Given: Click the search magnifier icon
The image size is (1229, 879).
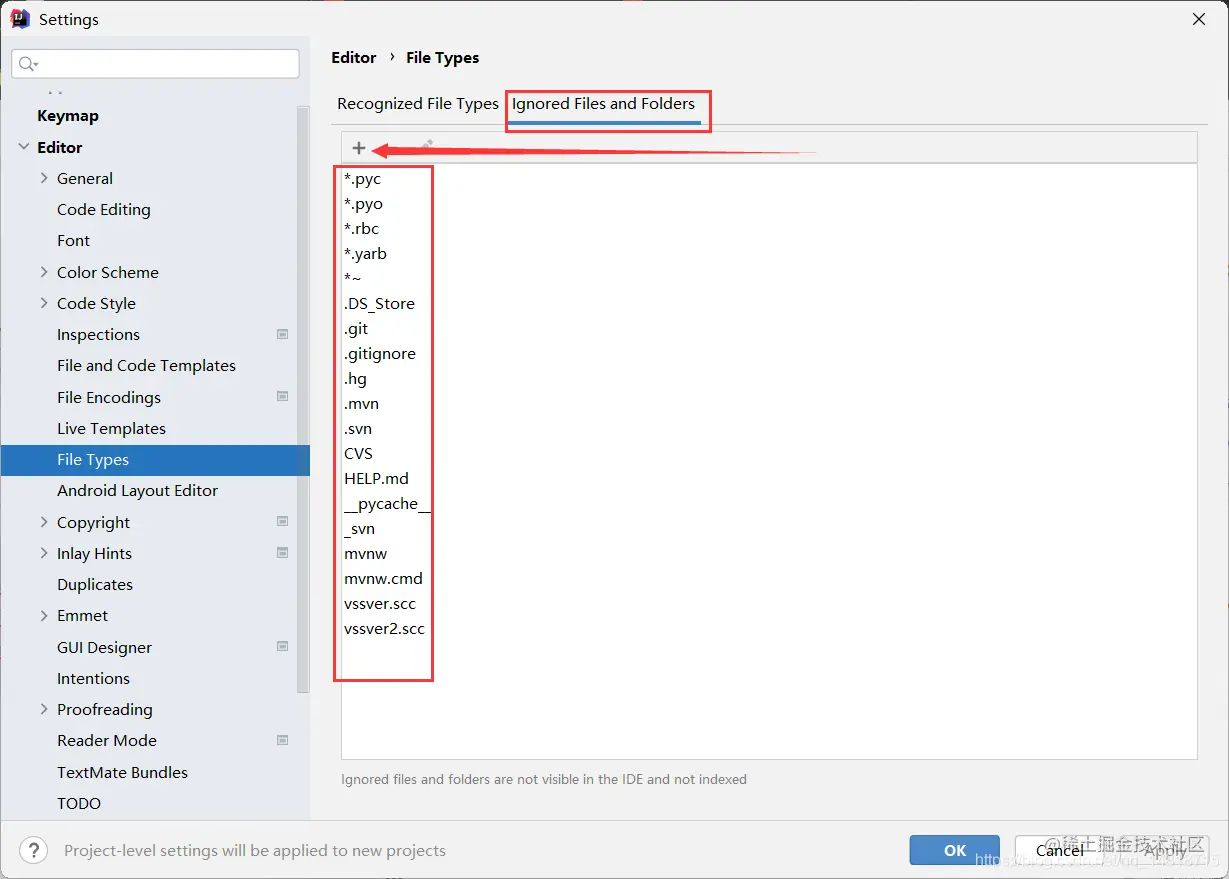Looking at the screenshot, I should (28, 64).
